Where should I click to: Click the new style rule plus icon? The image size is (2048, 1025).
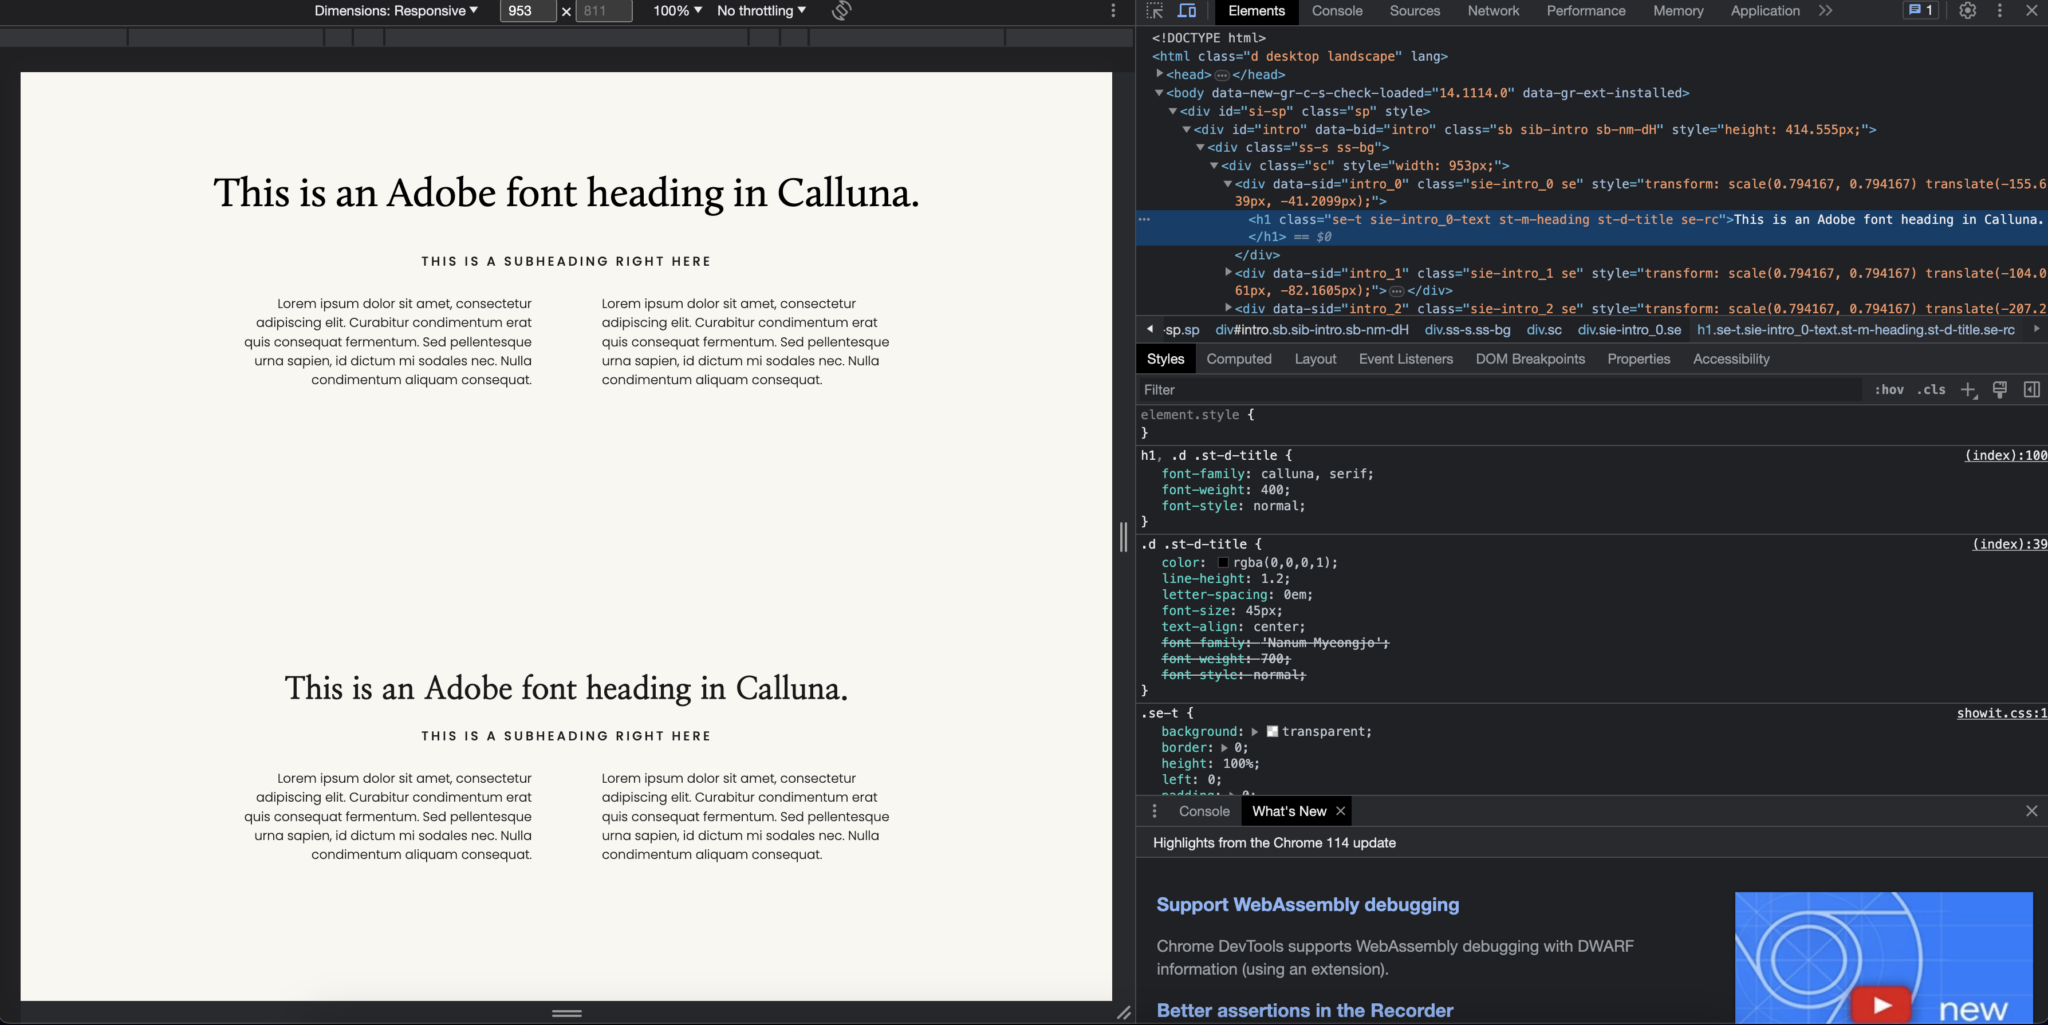[x=1968, y=390]
